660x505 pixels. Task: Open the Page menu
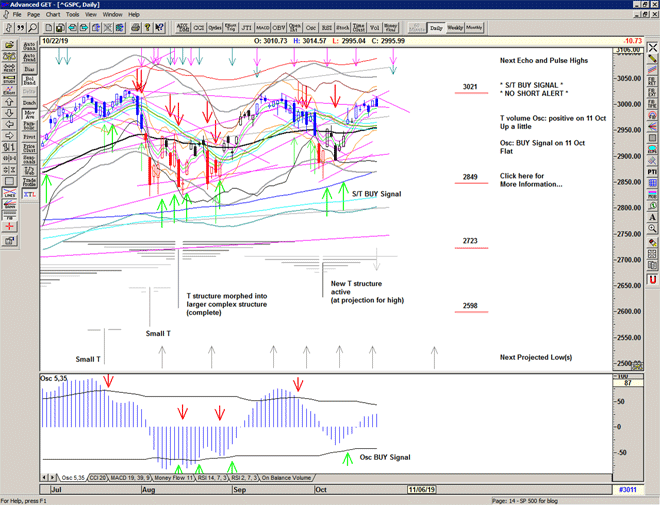tap(34, 14)
